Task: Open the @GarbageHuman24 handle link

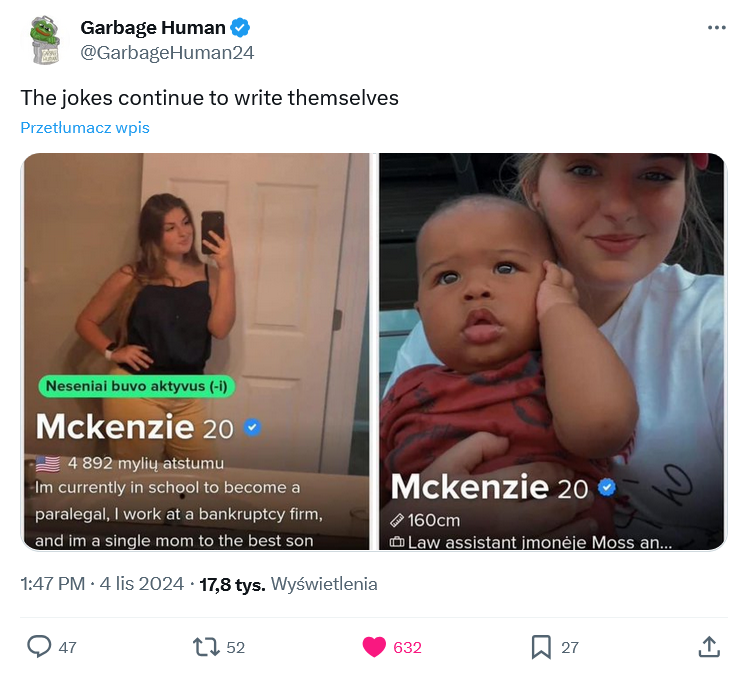Action: click(x=167, y=53)
